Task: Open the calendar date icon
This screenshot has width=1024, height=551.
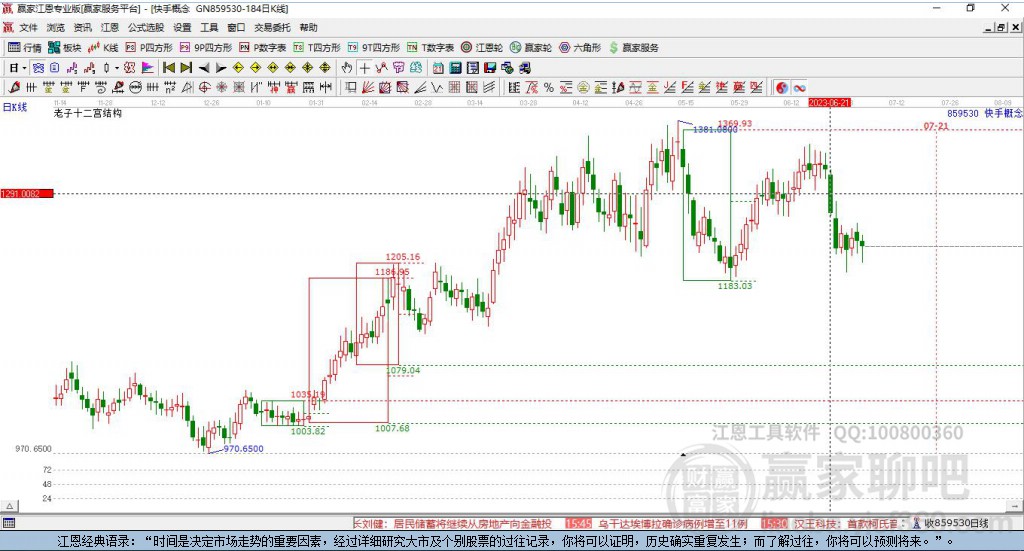Action: 438,67
